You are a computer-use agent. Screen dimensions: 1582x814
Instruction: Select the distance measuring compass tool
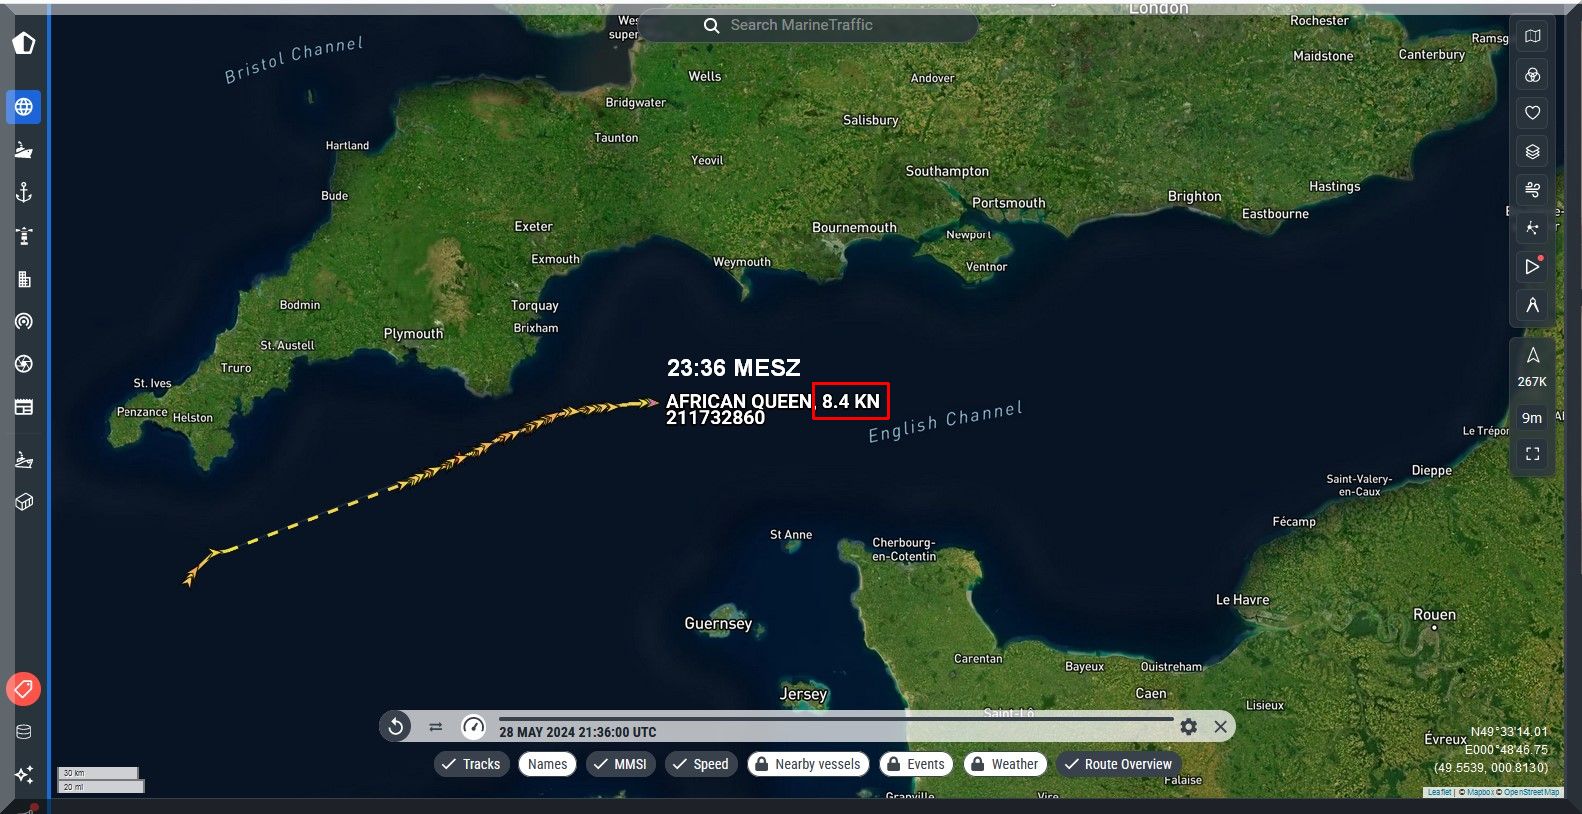(1532, 305)
